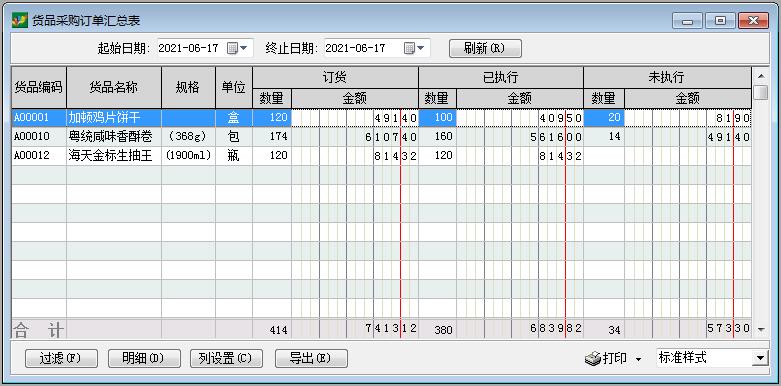This screenshot has height=386, width=781.
Task: Close the 货品采购订单汇总表 window
Action: point(753,20)
